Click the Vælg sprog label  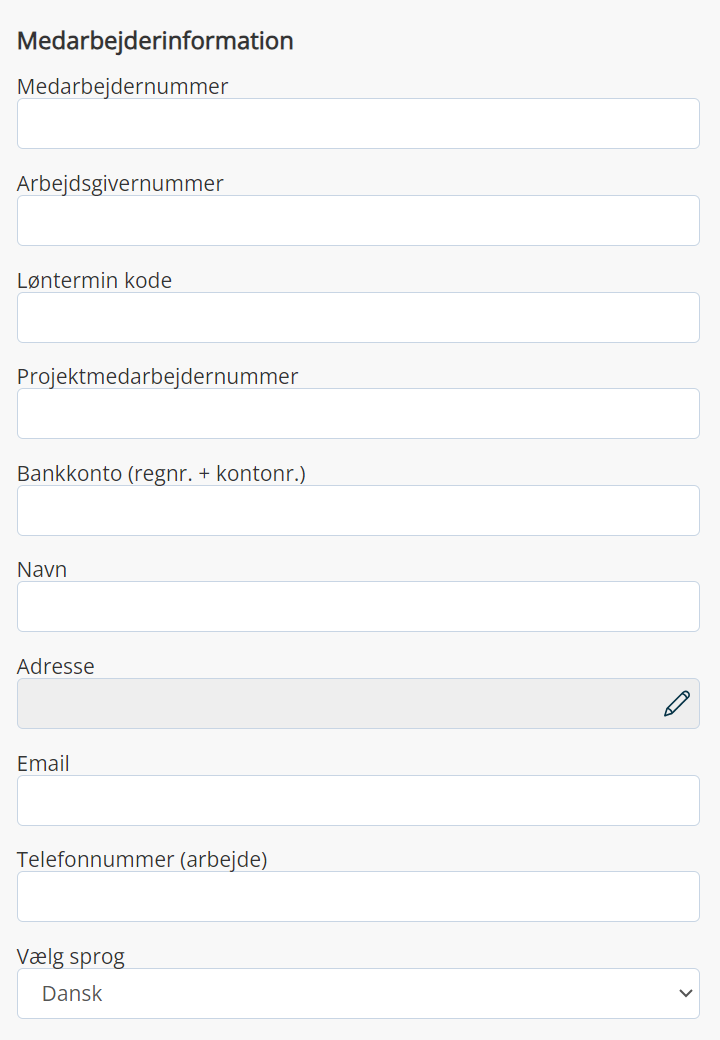(71, 957)
